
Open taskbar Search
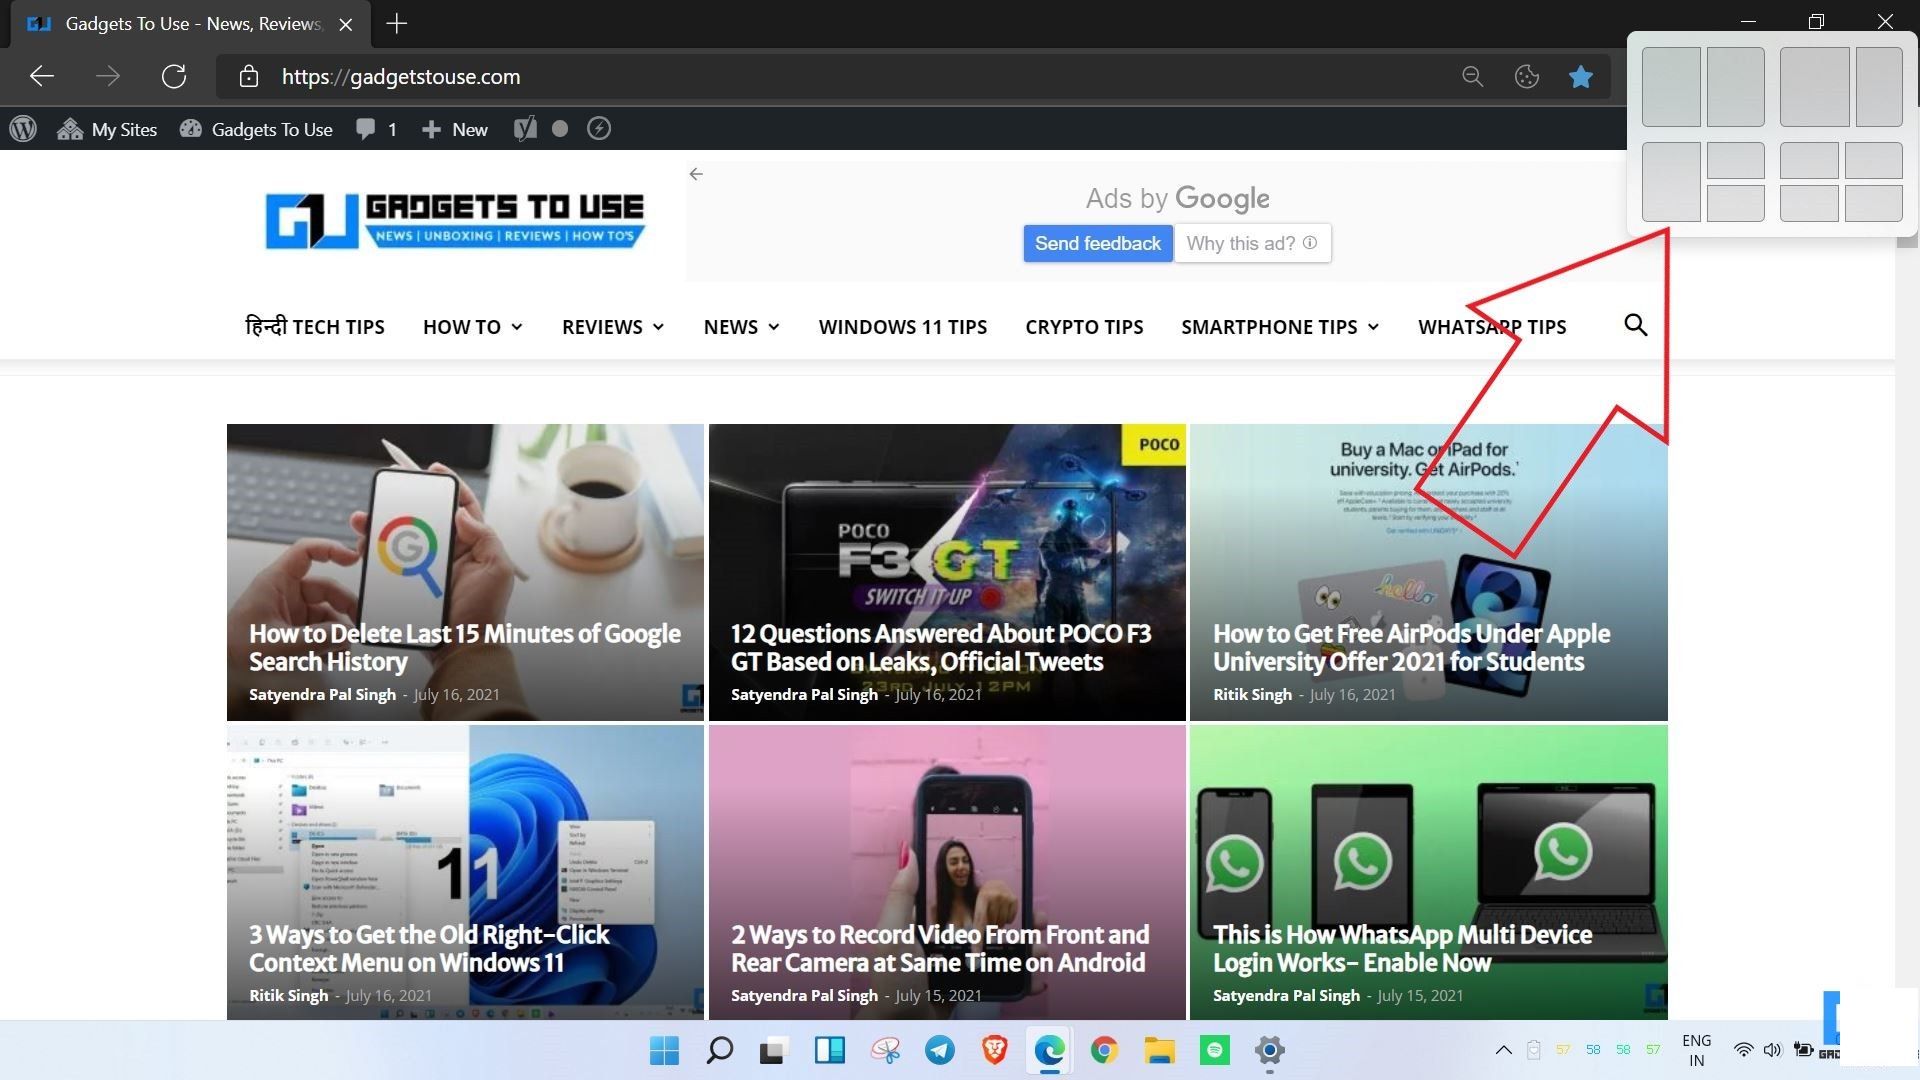point(719,1050)
